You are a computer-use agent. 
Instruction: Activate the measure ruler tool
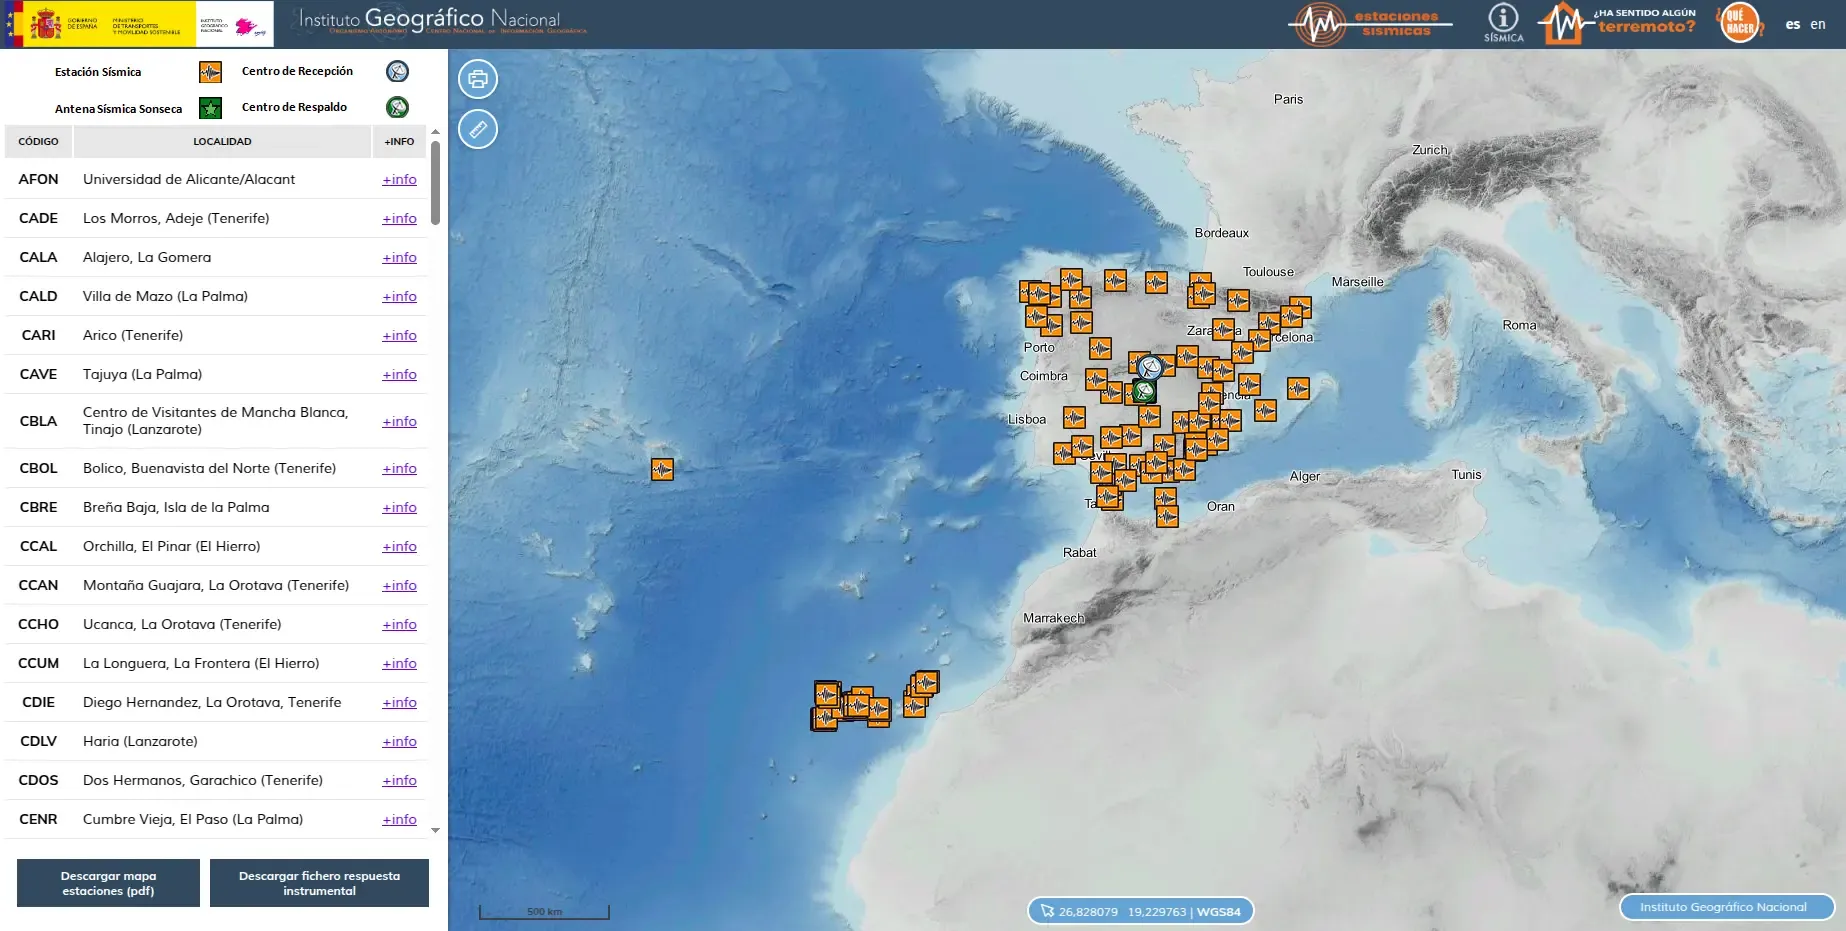point(478,129)
